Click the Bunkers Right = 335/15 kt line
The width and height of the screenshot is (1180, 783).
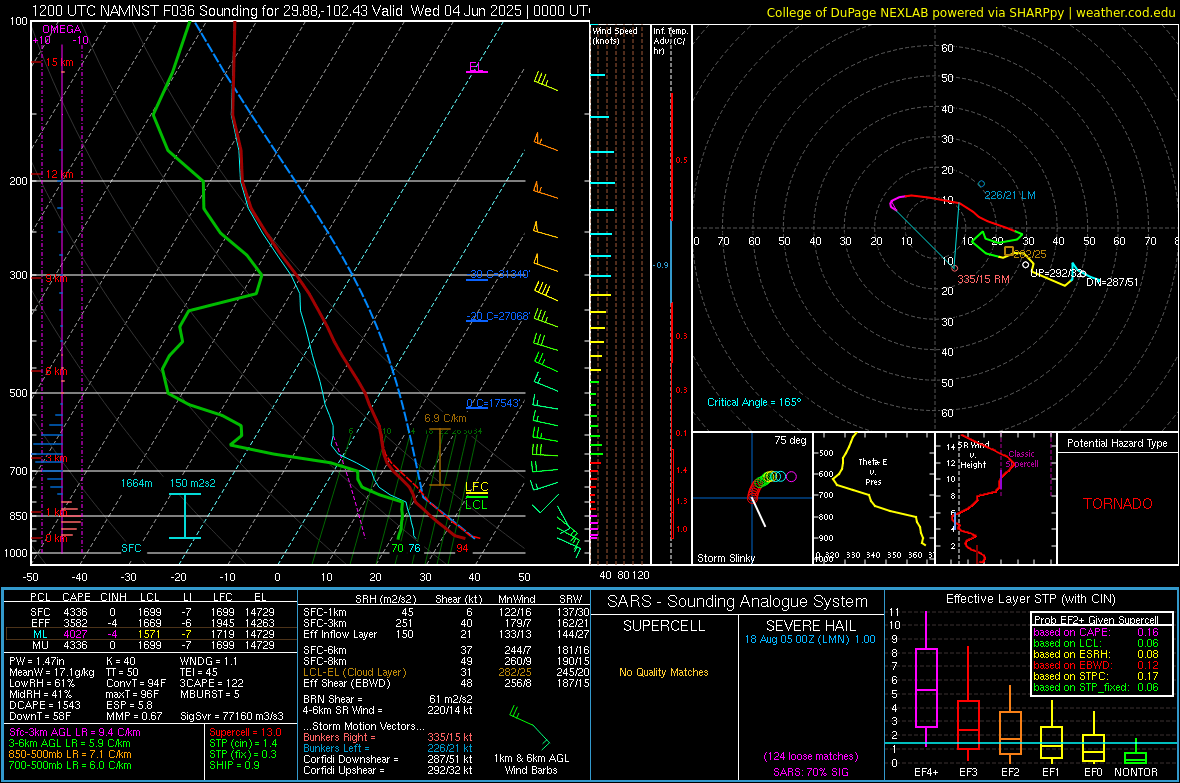(388, 737)
